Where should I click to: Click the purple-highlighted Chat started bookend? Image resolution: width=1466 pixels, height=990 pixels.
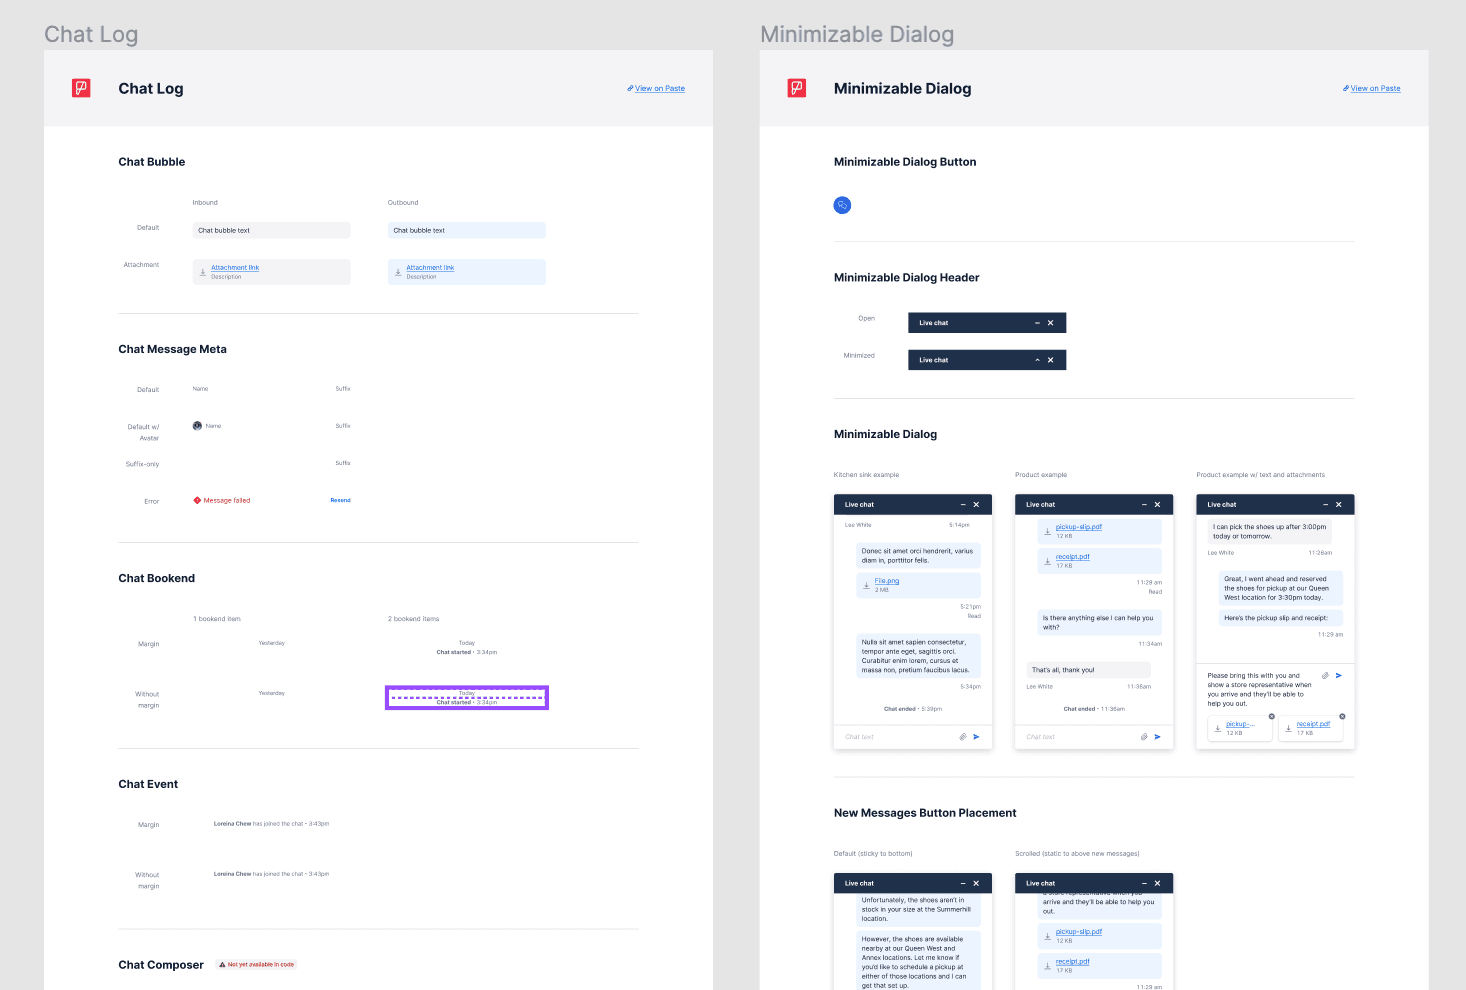467,698
